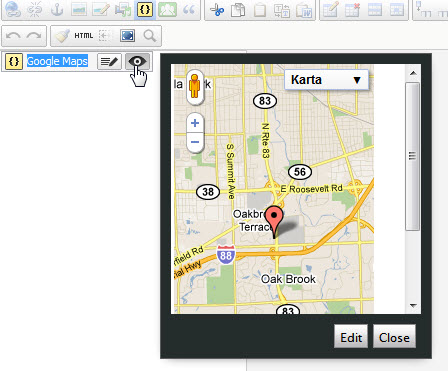The height and width of the screenshot is (371, 448).
Task: Insert an image using the picture icon
Action: click(79, 10)
